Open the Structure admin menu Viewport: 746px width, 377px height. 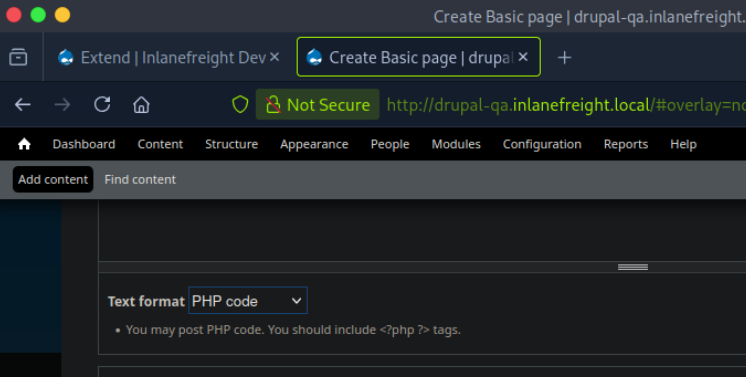(x=232, y=144)
